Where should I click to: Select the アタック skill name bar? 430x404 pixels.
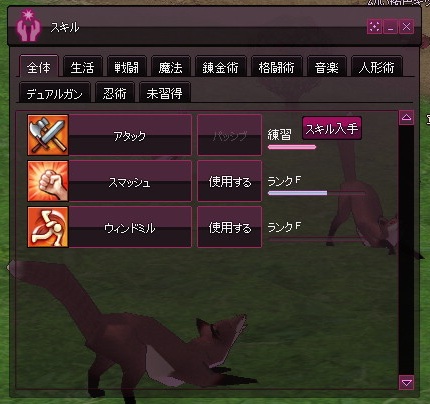(x=130, y=135)
